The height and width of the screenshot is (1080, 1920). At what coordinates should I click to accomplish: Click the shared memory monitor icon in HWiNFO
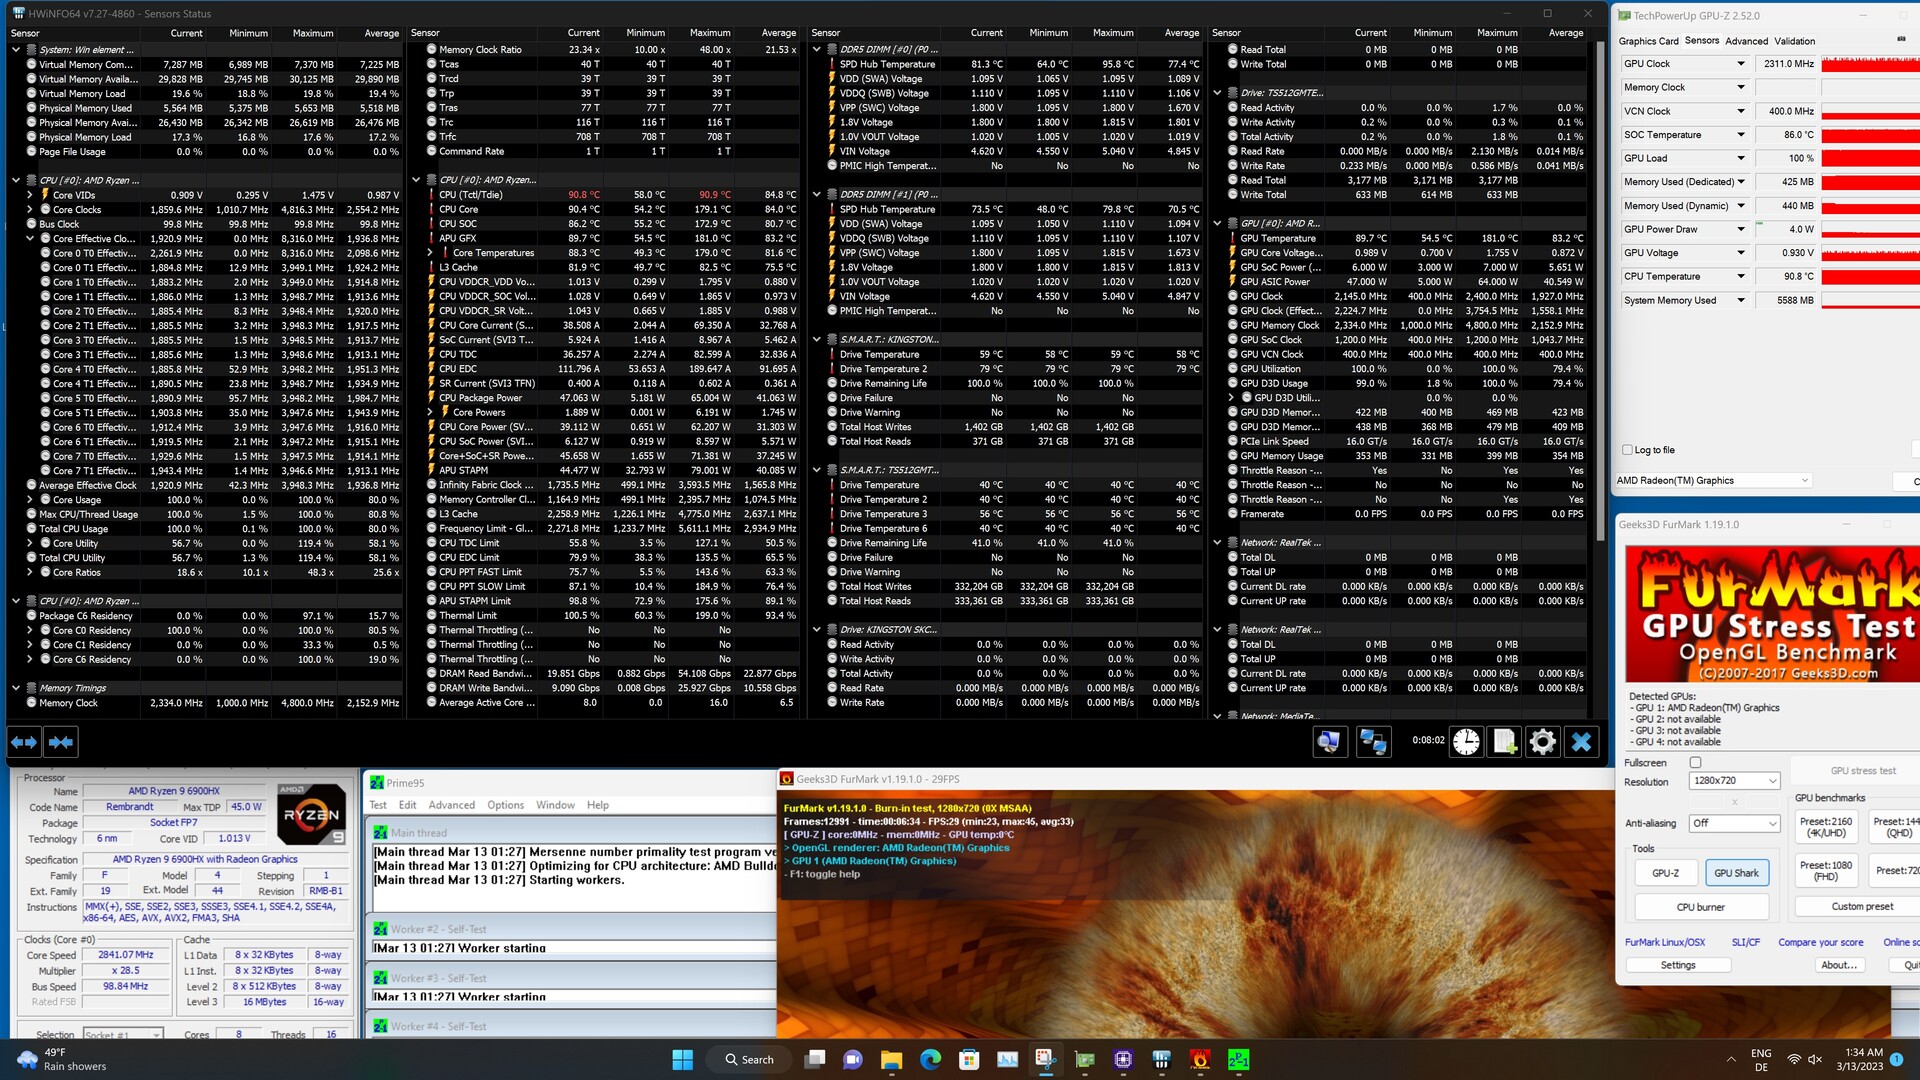(x=1329, y=742)
